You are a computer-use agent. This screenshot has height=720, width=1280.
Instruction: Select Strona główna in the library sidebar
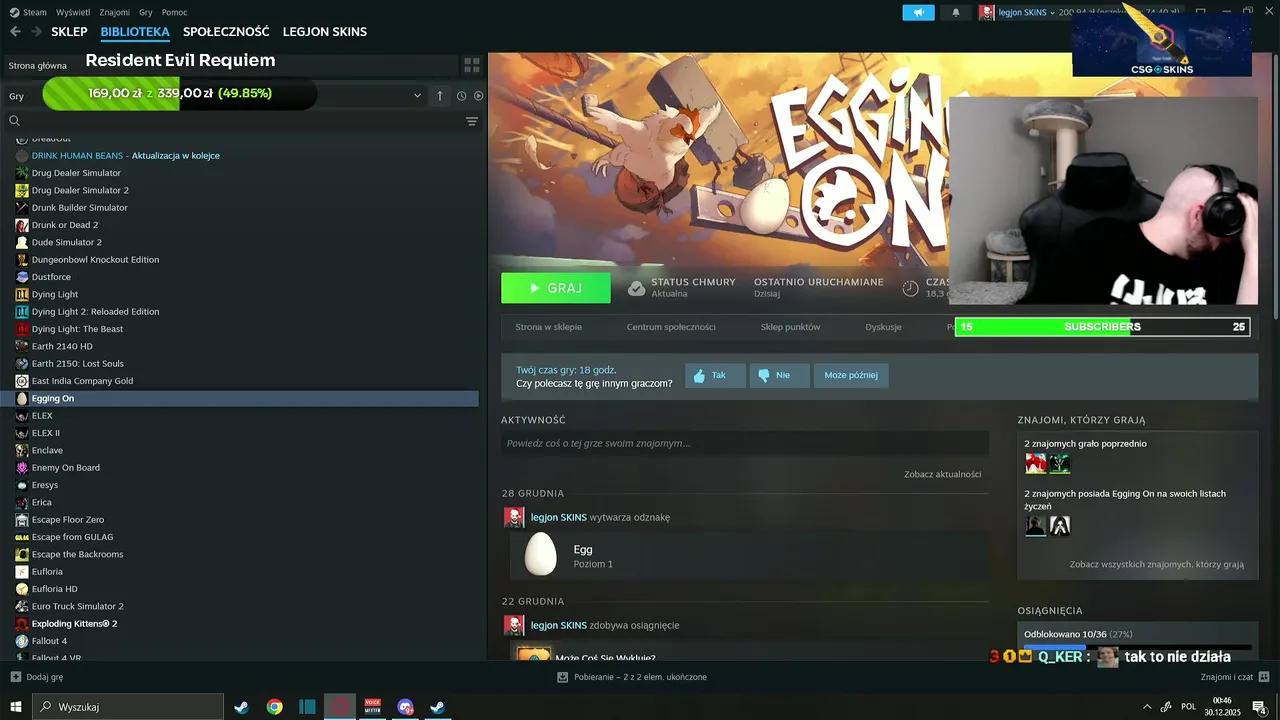[38, 65]
